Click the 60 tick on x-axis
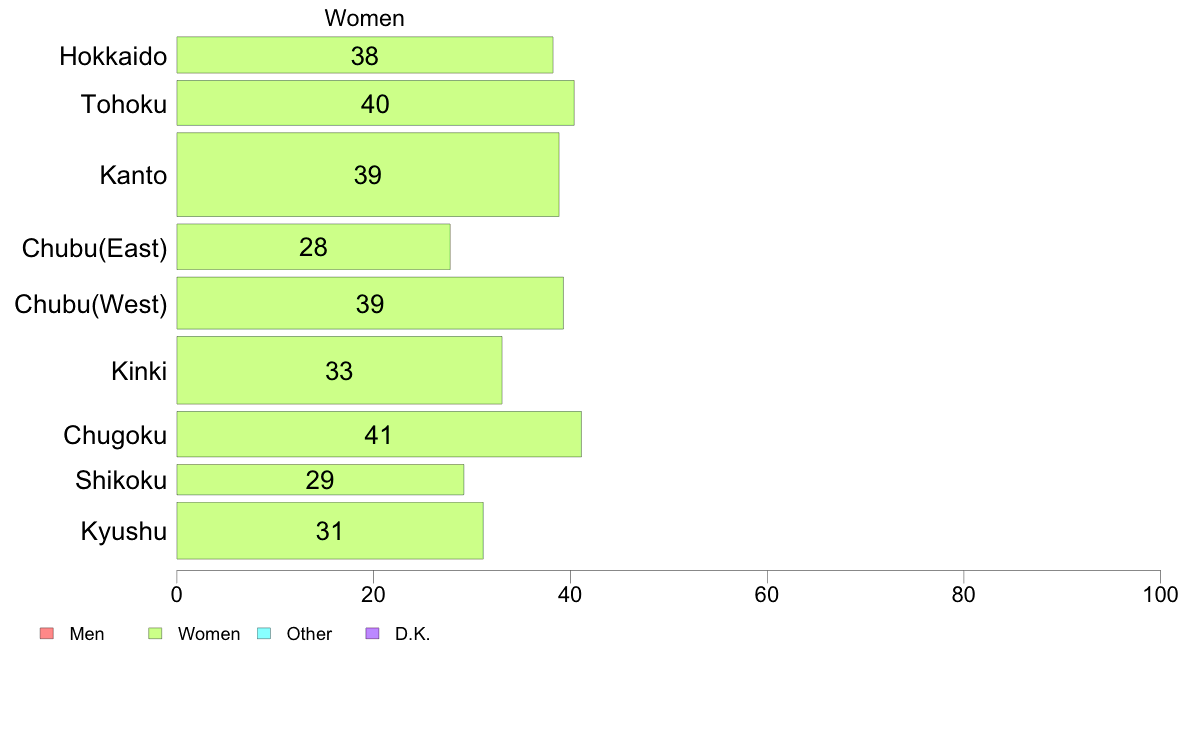 tap(767, 595)
